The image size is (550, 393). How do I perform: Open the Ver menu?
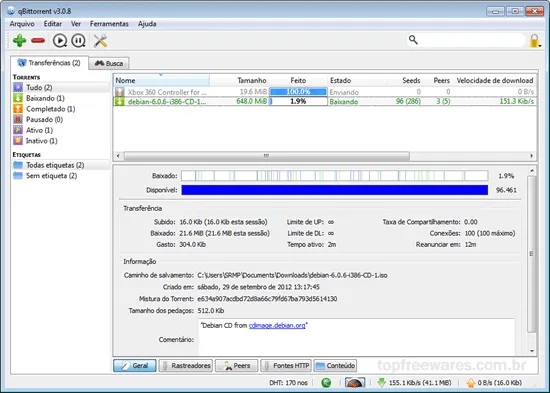coord(76,24)
